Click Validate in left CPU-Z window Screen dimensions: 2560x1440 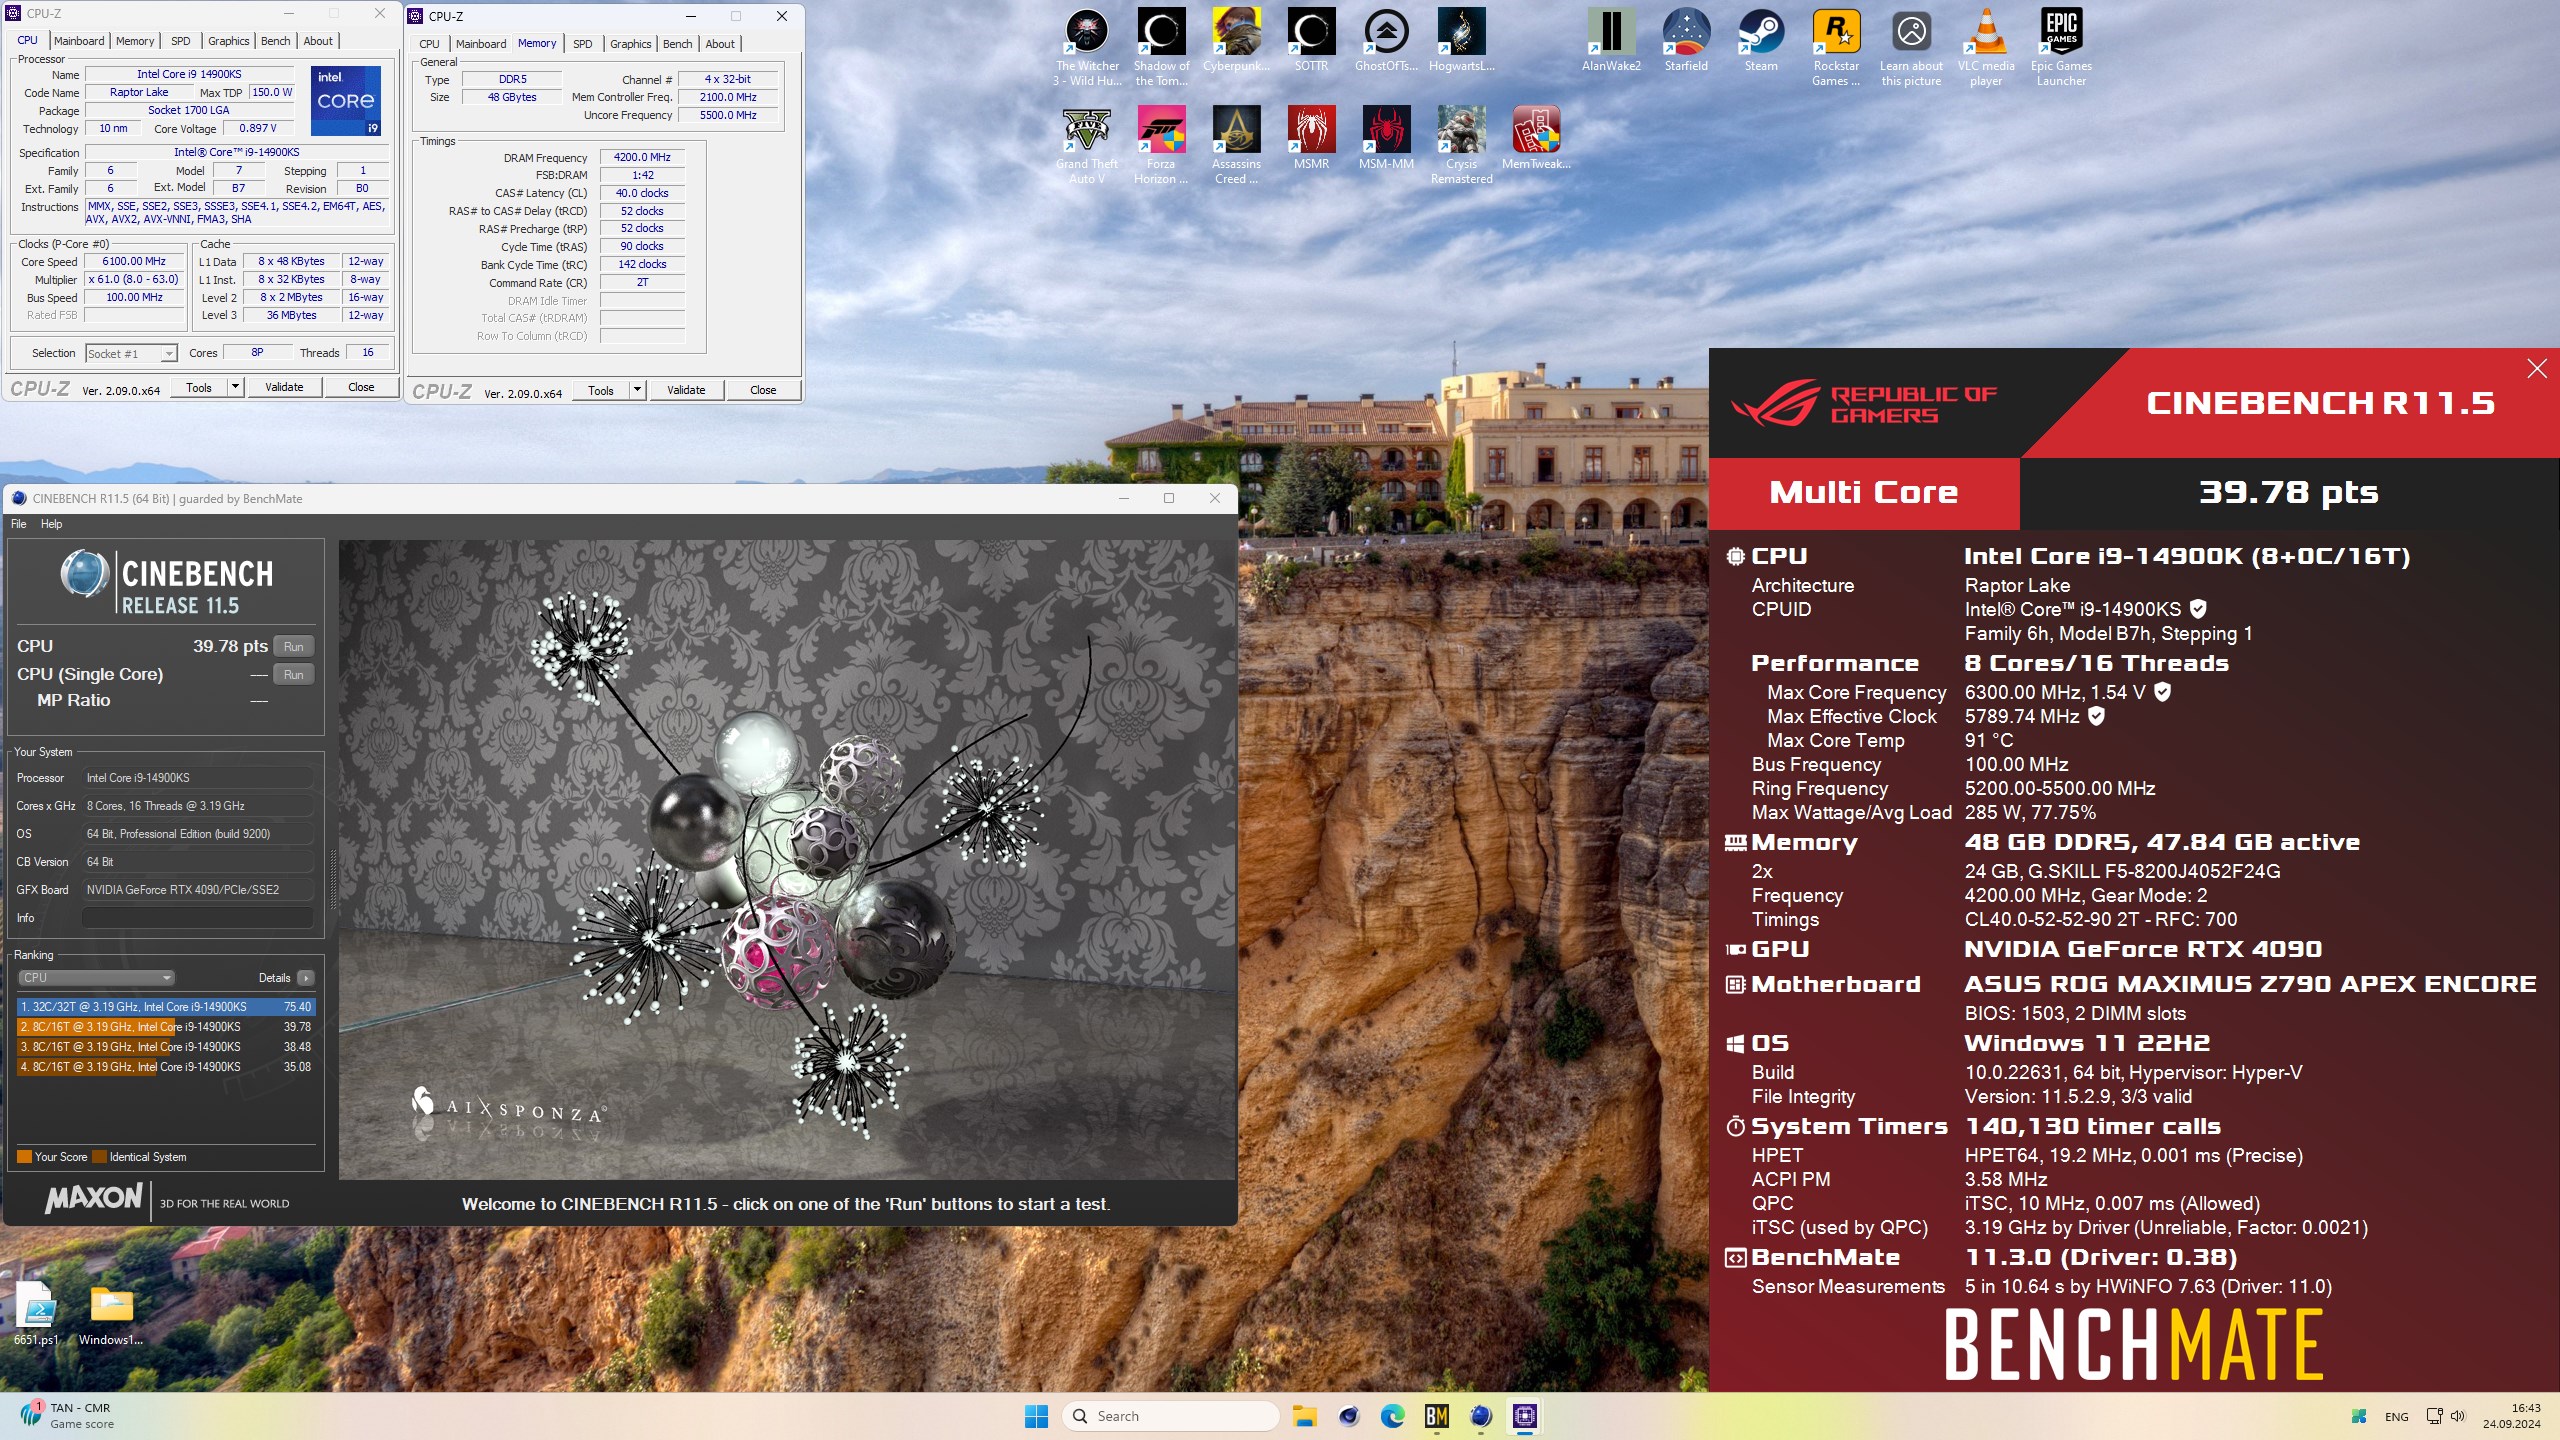tap(284, 387)
